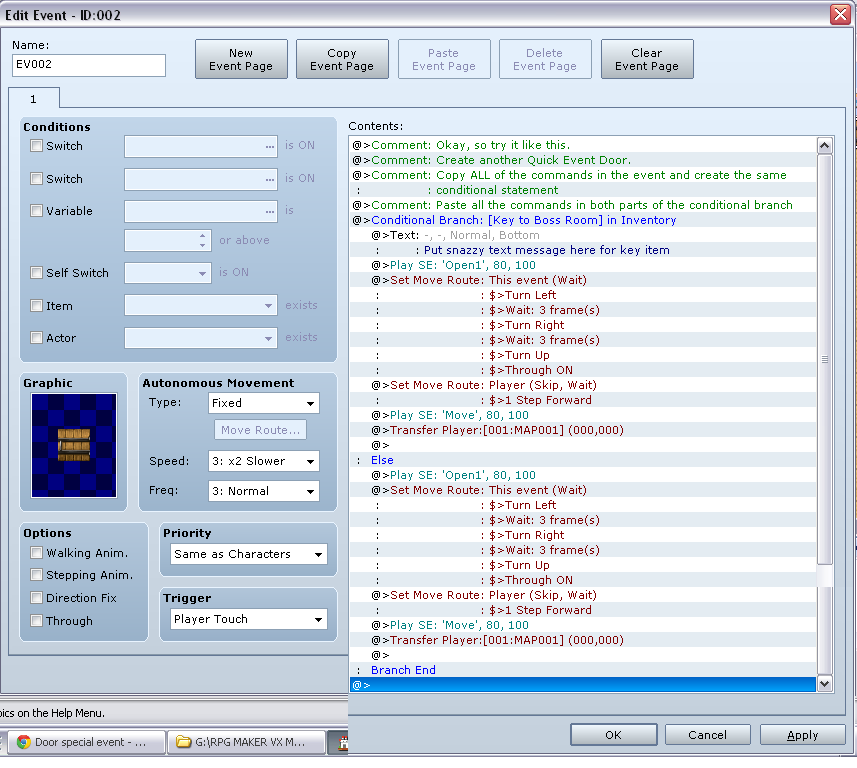Open the movement Type dropdown set to Fixed
The height and width of the screenshot is (768, 857).
tap(263, 403)
